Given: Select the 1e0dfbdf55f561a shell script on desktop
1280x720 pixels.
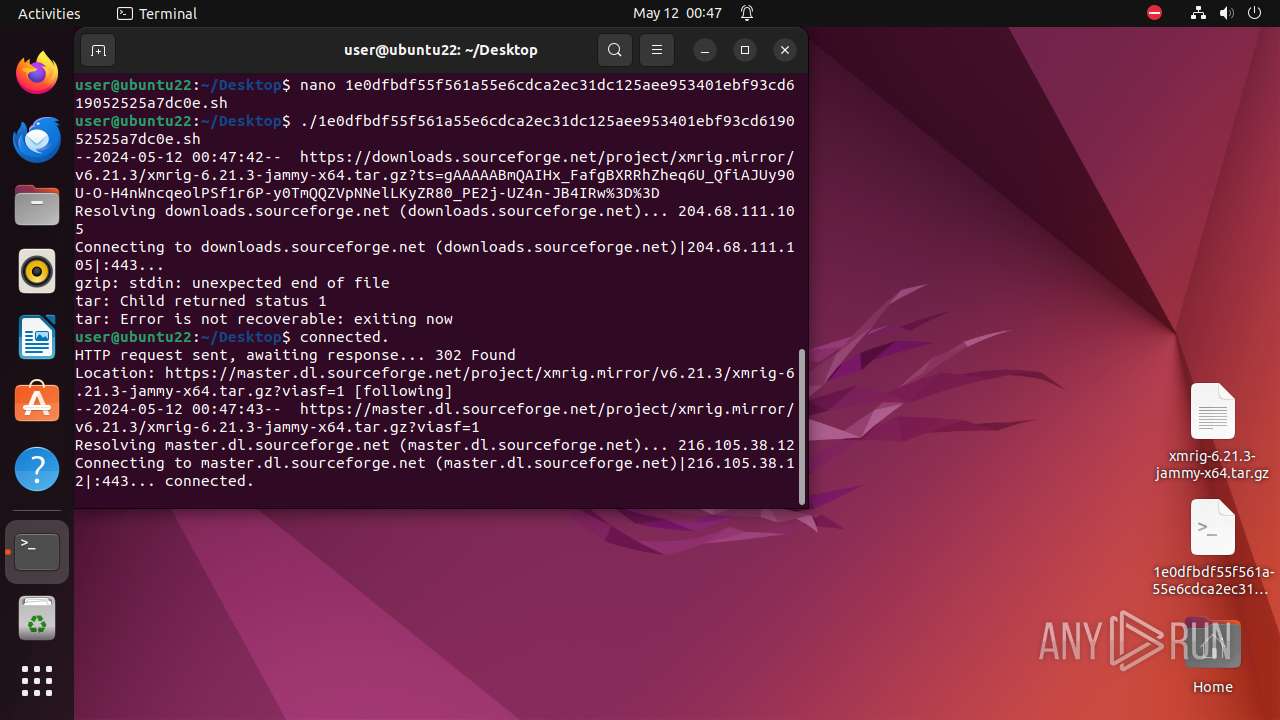Looking at the screenshot, I should 1212,548.
